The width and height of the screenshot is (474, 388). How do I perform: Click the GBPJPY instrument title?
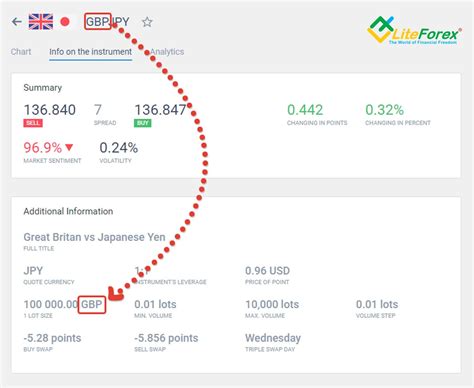(x=107, y=22)
